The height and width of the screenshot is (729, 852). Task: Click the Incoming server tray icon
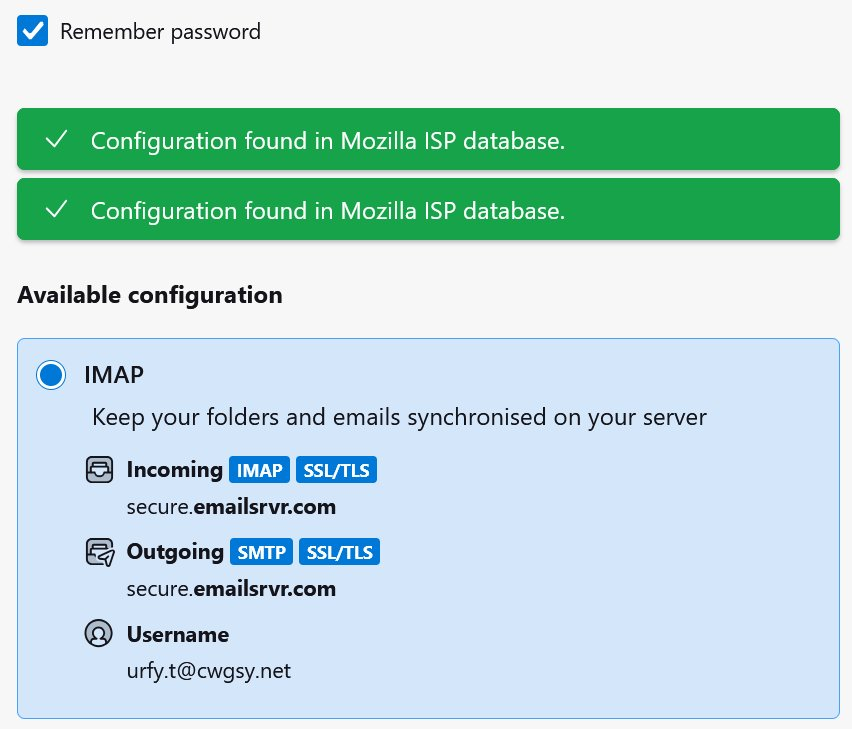pos(99,470)
